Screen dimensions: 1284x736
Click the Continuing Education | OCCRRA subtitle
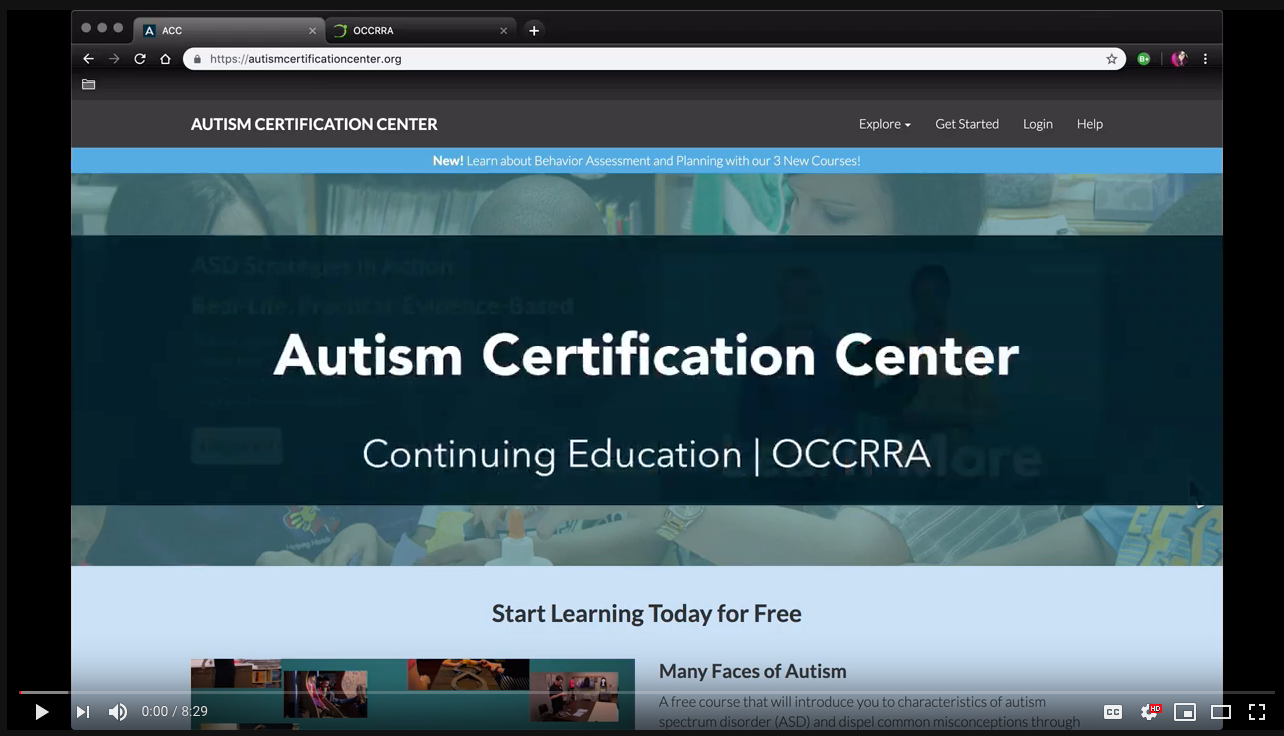pos(646,454)
